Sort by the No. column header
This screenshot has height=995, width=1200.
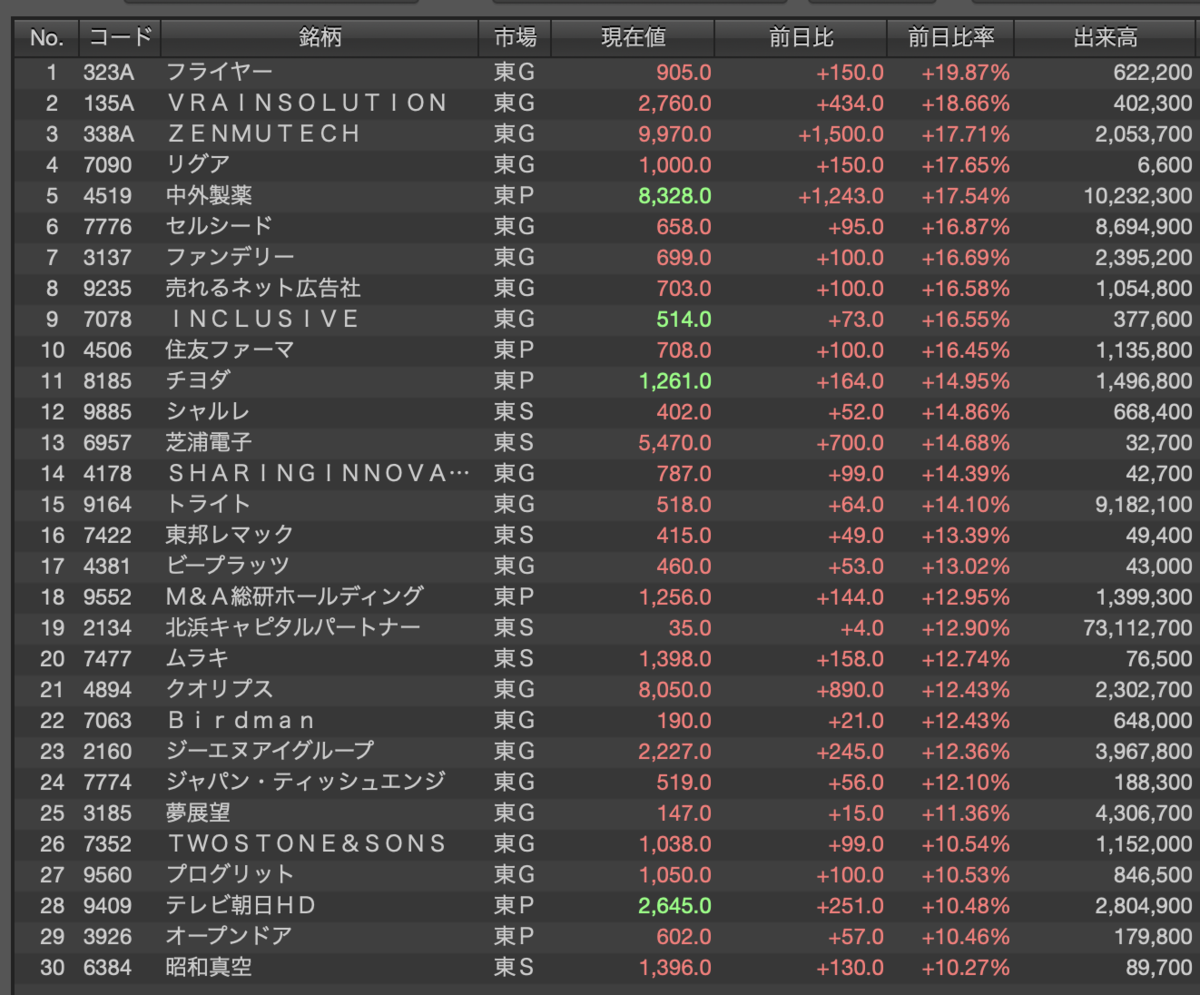tap(47, 39)
